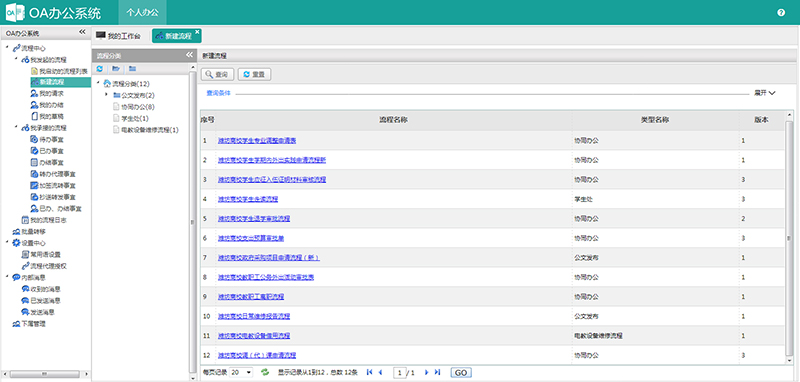
Task: Click the 批量转移 users icon
Action: 16,232
